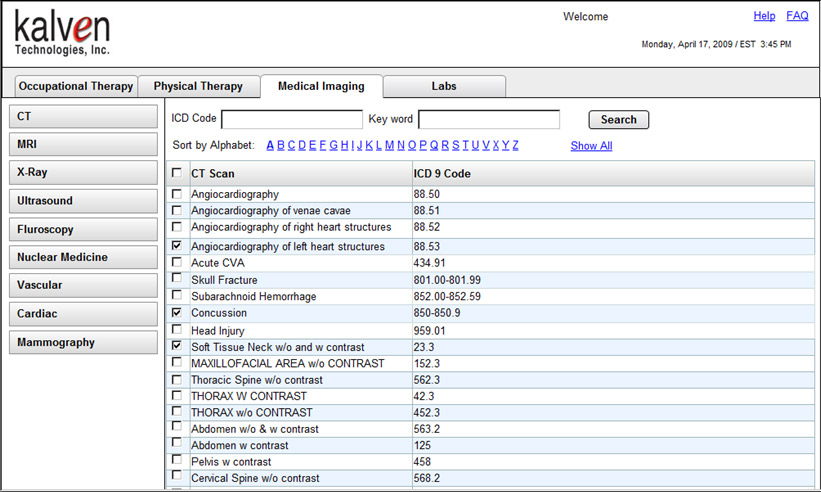Focus the Key word text field
The width and height of the screenshot is (821, 492).
point(488,120)
